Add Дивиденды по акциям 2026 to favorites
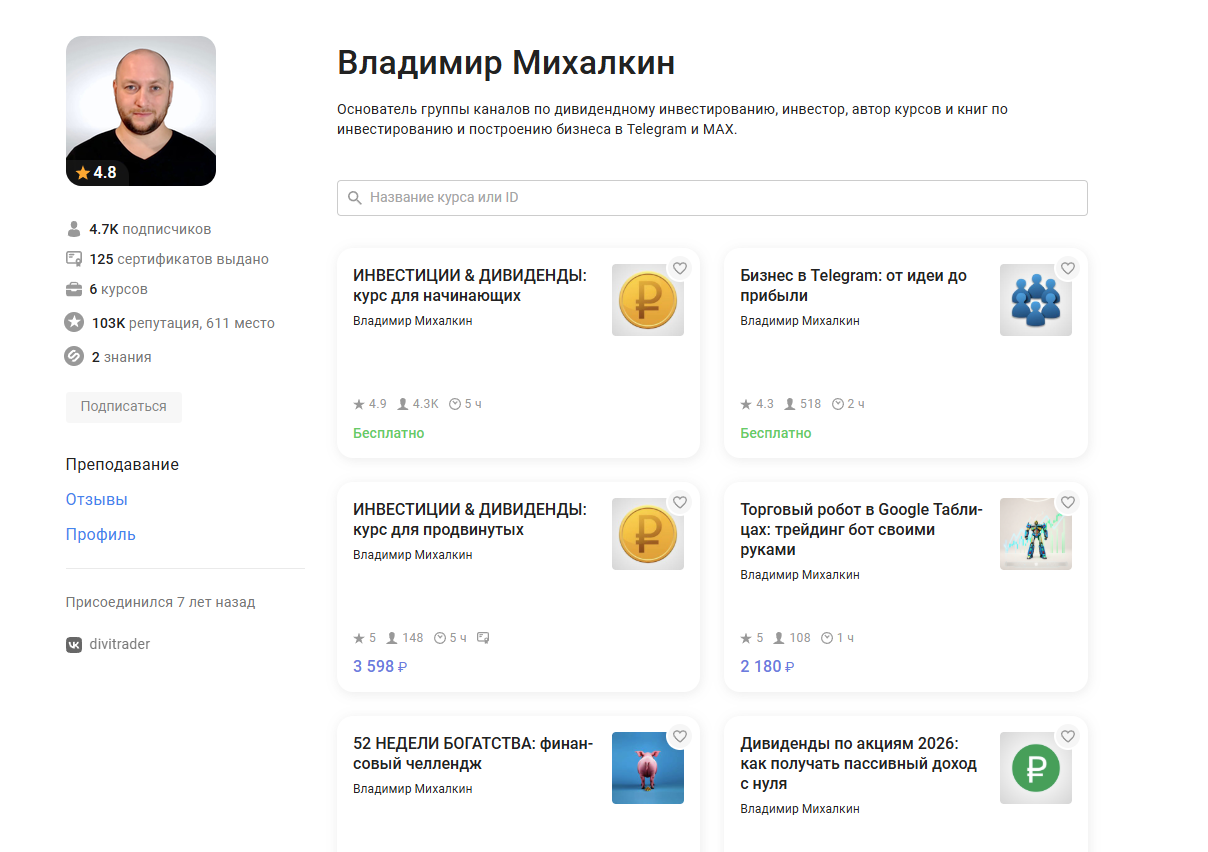1208x852 pixels. coord(1068,736)
